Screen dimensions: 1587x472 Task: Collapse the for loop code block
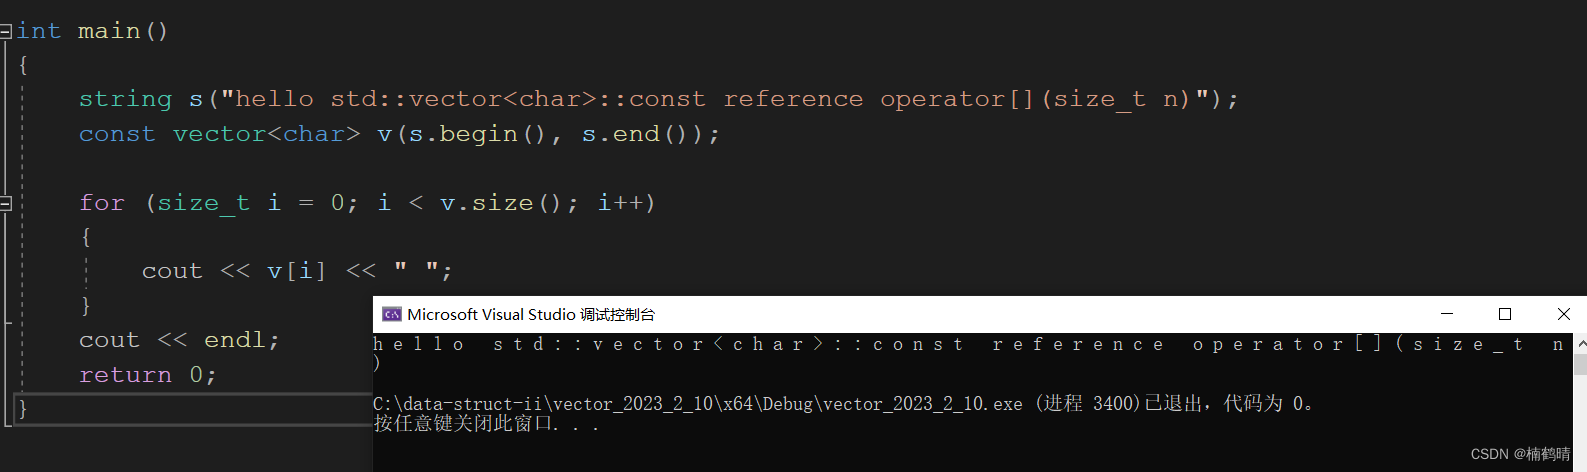[5, 204]
